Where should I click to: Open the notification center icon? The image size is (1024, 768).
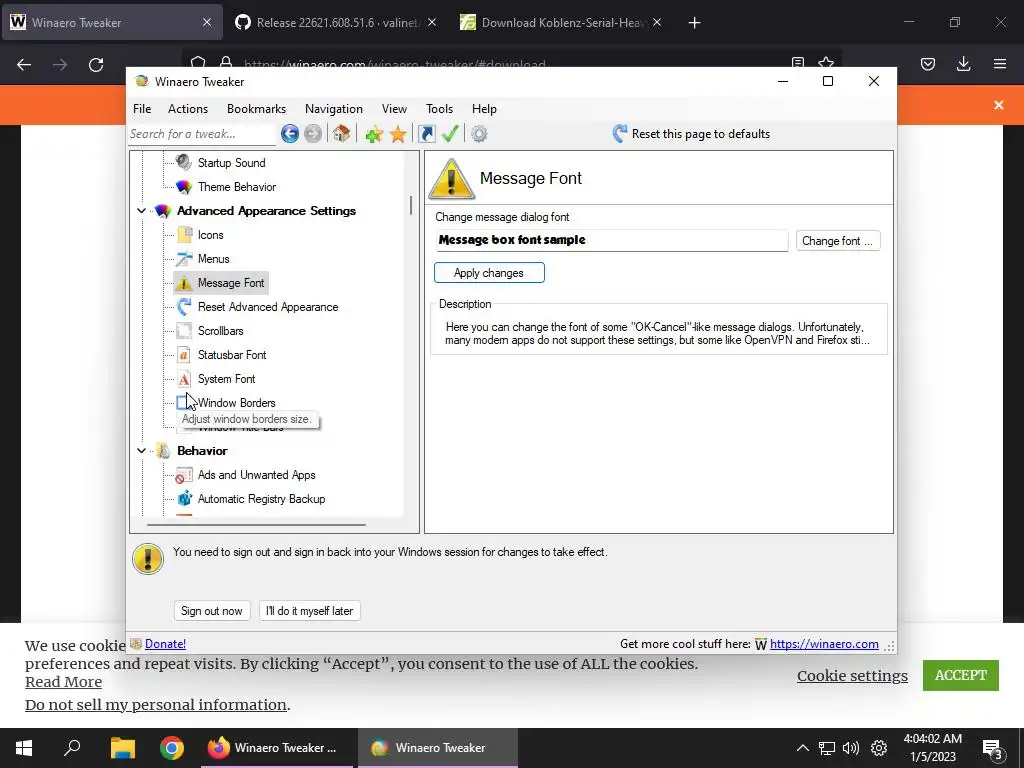(993, 748)
